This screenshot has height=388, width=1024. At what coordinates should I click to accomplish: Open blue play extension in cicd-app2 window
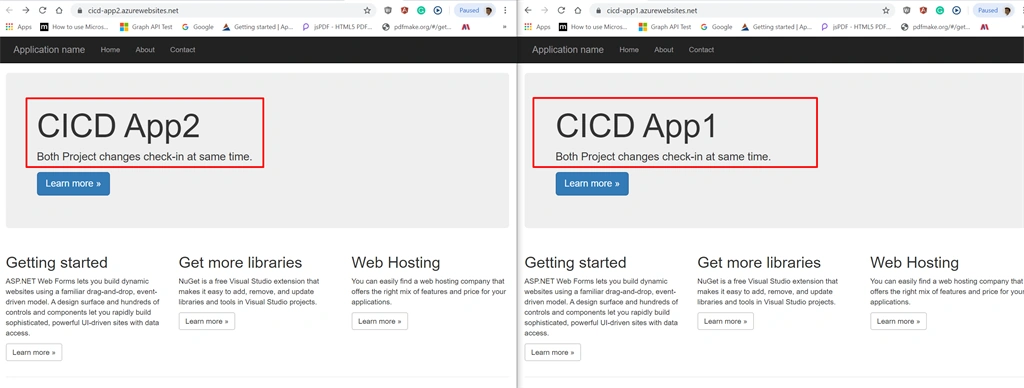pyautogui.click(x=438, y=10)
